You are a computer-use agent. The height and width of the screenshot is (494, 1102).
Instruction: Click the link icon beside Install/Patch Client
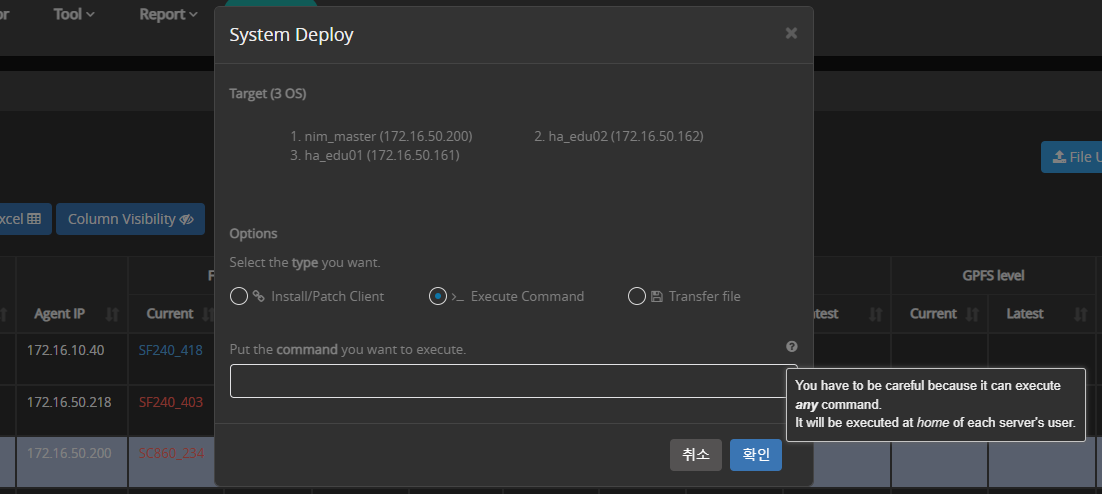[259, 296]
